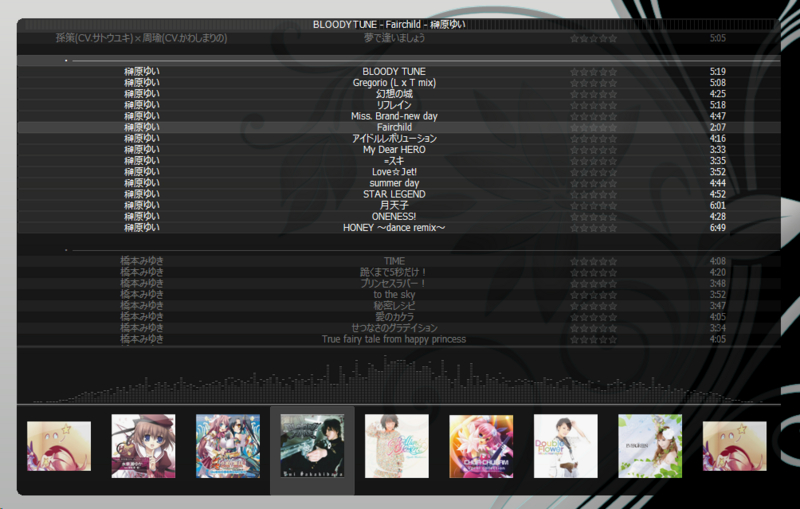Click the 6:49 duration of HONEY remix
Viewport: 800px width, 509px height.
[717, 228]
